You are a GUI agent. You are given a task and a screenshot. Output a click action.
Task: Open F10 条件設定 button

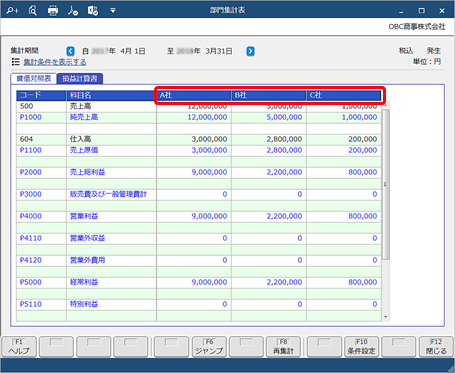click(x=361, y=347)
